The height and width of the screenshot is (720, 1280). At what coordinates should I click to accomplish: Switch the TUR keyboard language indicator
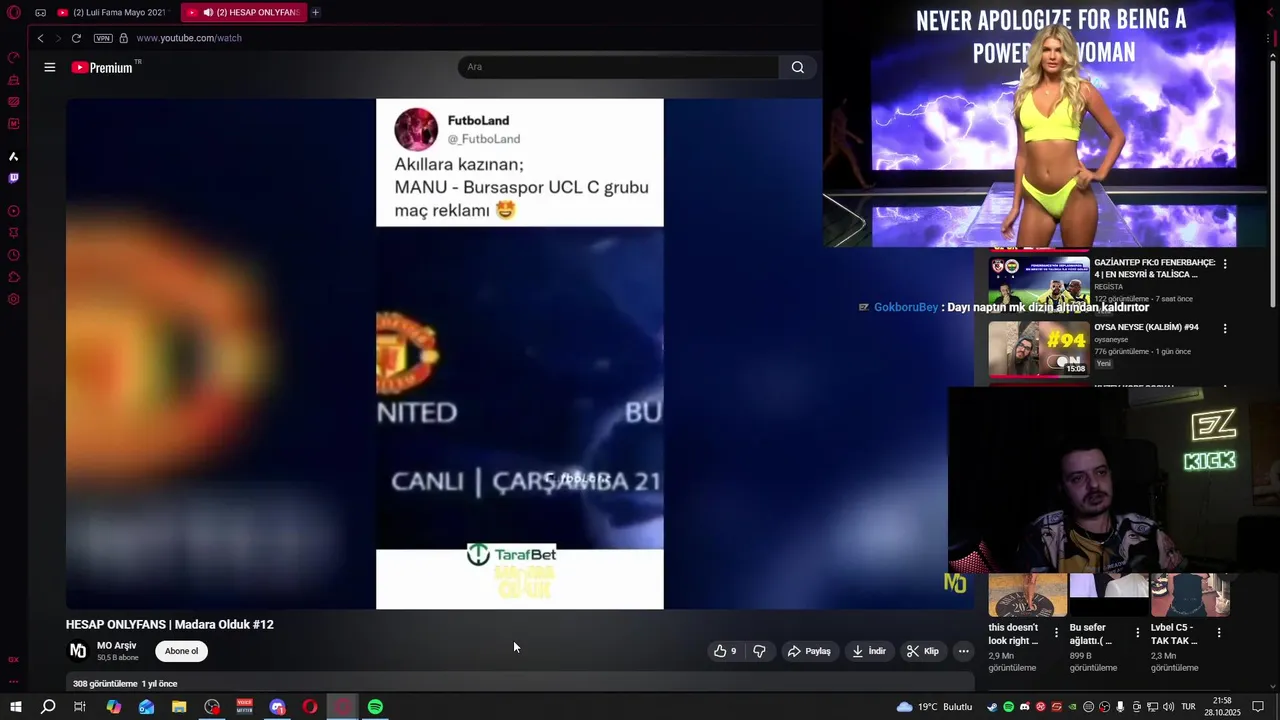click(x=1189, y=707)
